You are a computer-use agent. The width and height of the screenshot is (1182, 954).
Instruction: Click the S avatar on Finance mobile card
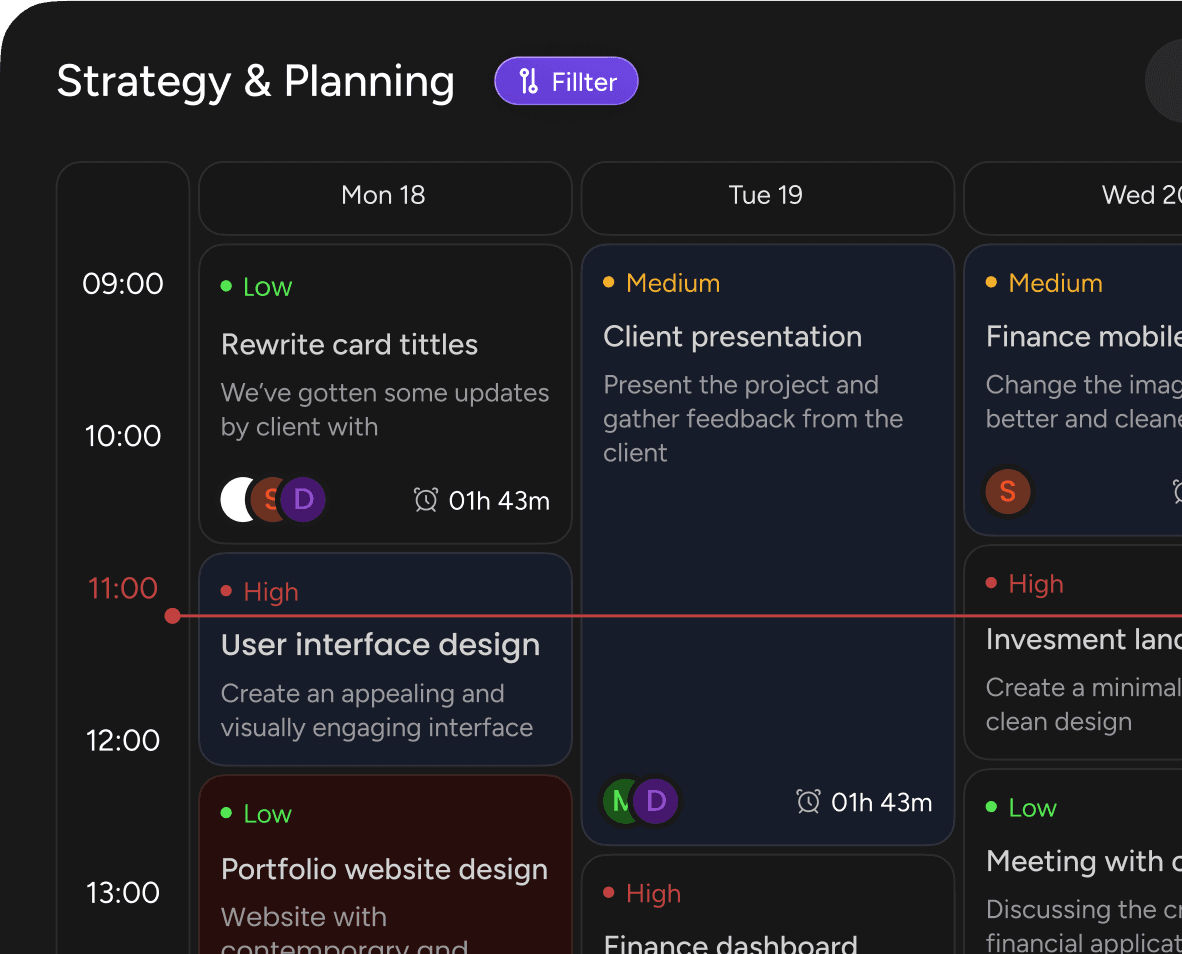(1007, 492)
